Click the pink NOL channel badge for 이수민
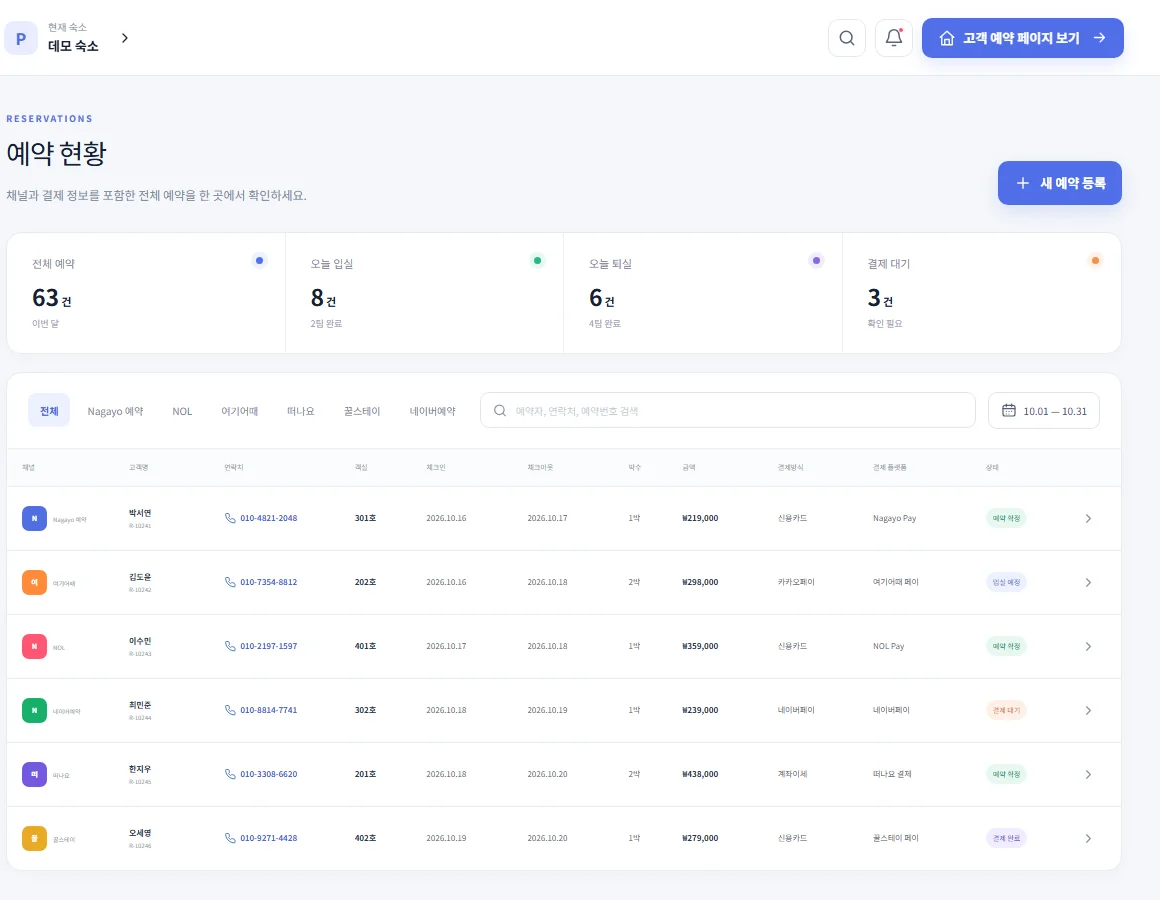This screenshot has height=900, width=1160. tap(34, 646)
